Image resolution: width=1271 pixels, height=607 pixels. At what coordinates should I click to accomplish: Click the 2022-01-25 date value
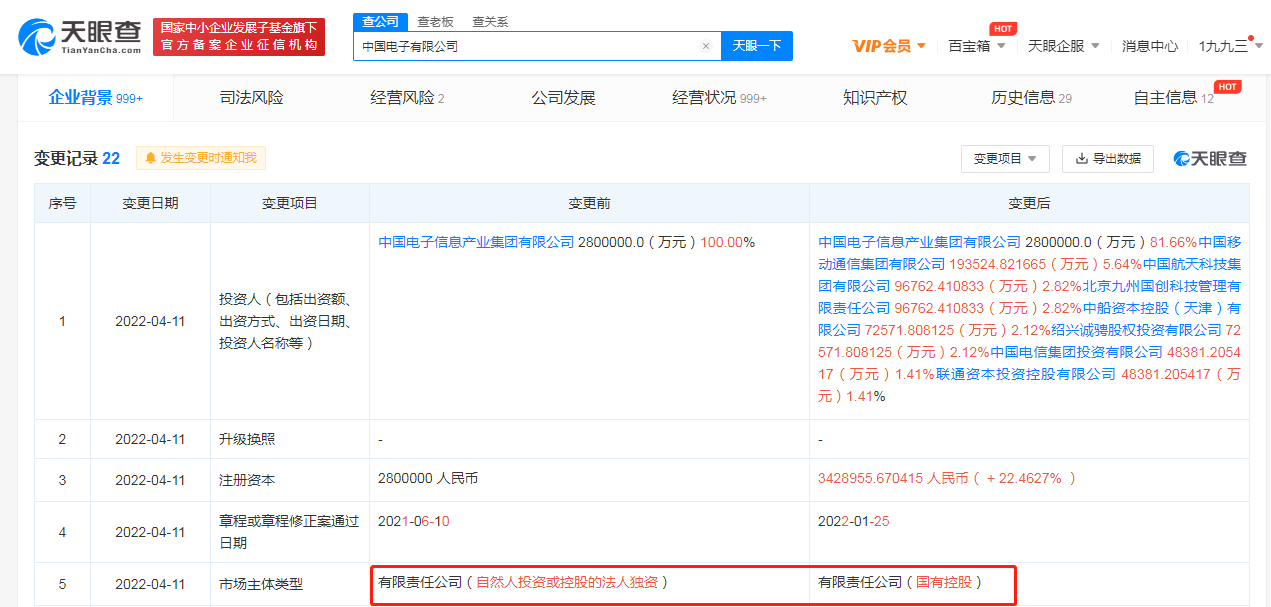tap(854, 522)
